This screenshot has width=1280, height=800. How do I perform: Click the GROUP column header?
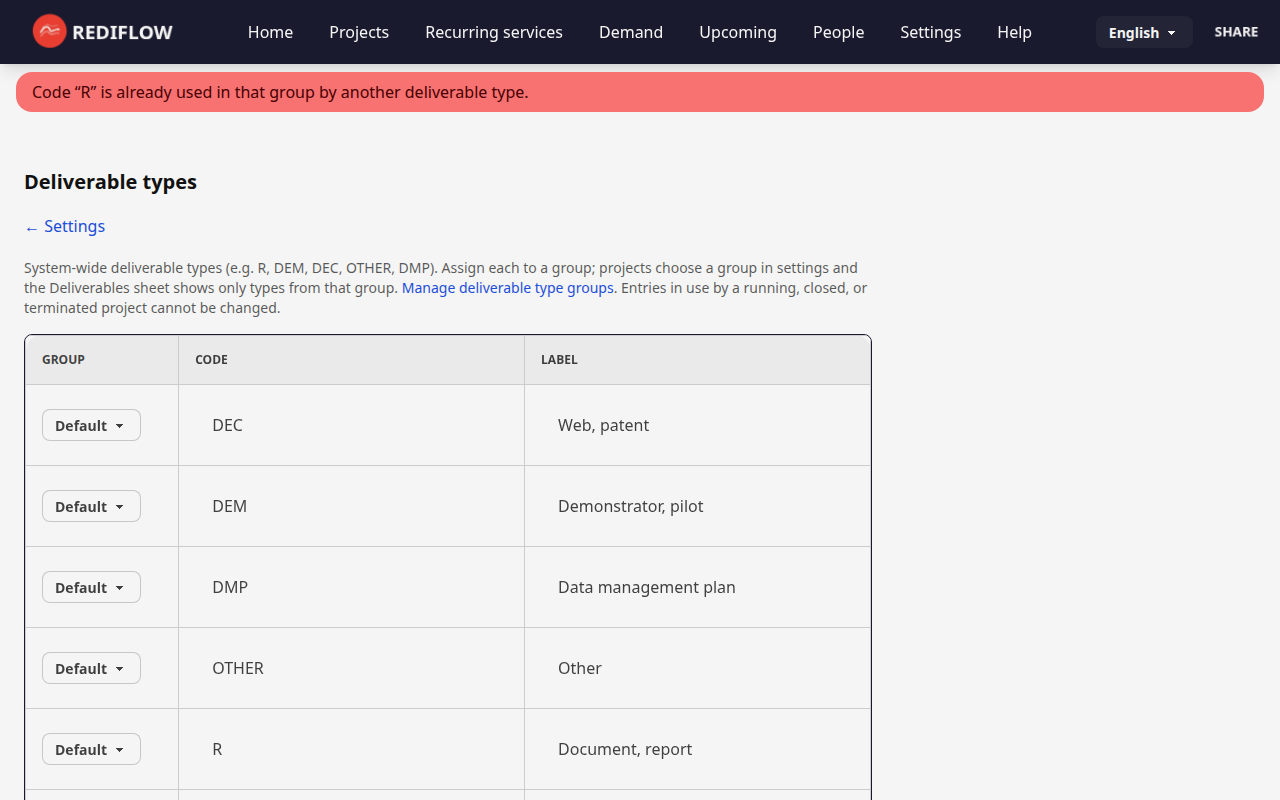(x=63, y=359)
